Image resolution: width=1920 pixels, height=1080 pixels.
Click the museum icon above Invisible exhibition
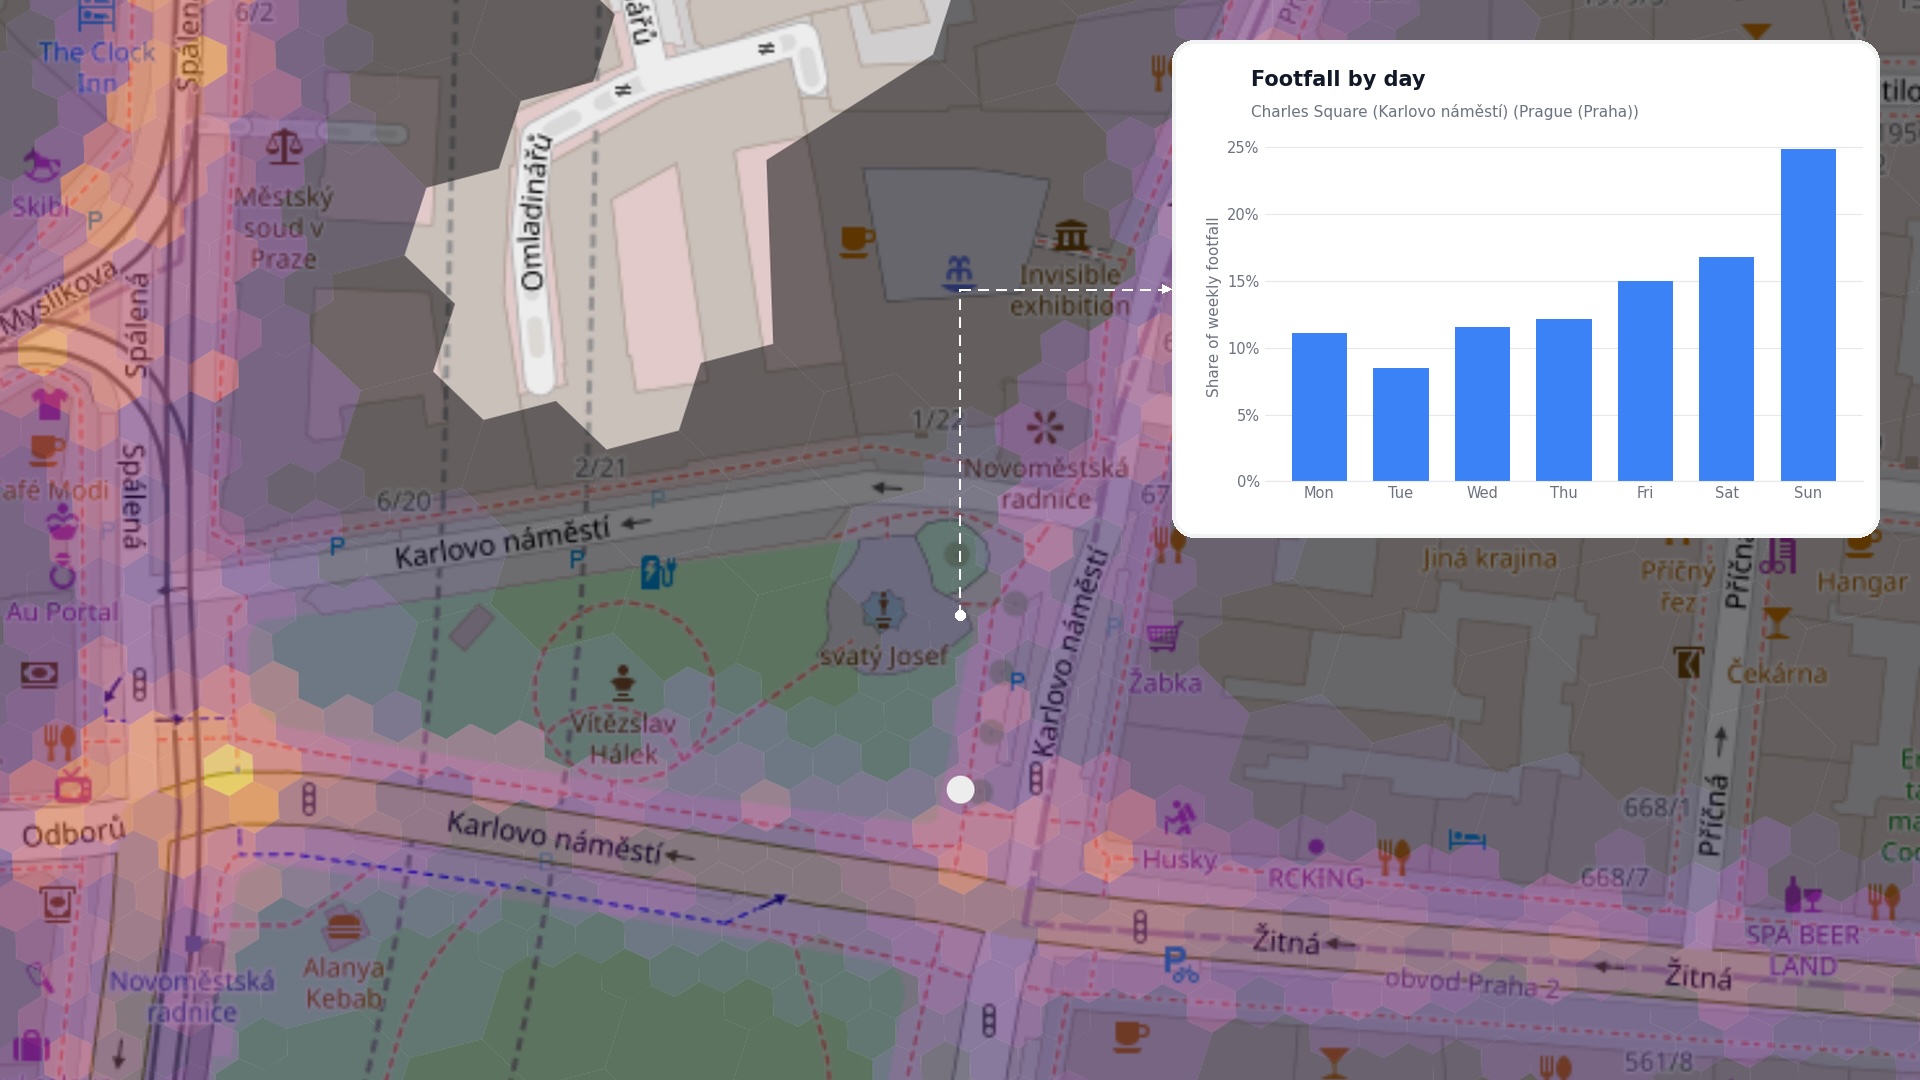pos(1071,236)
